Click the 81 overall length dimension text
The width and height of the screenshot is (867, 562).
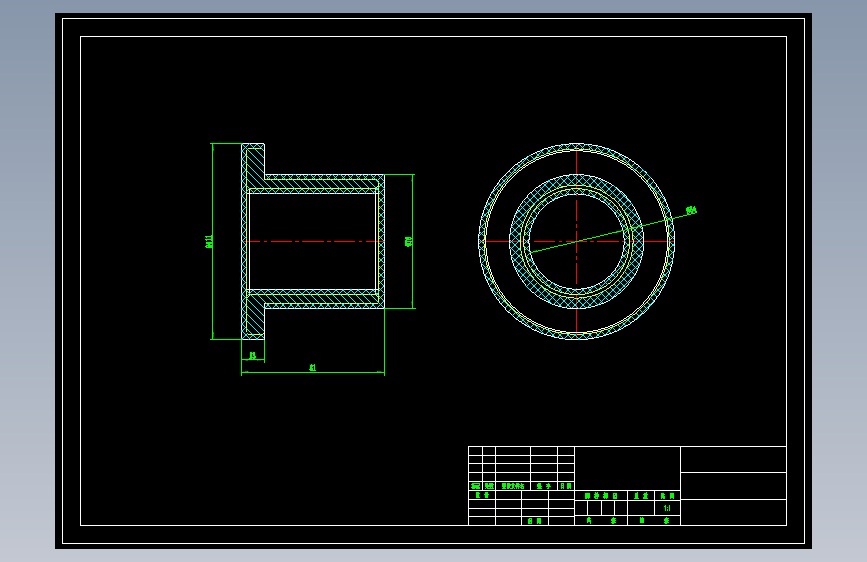pos(312,367)
